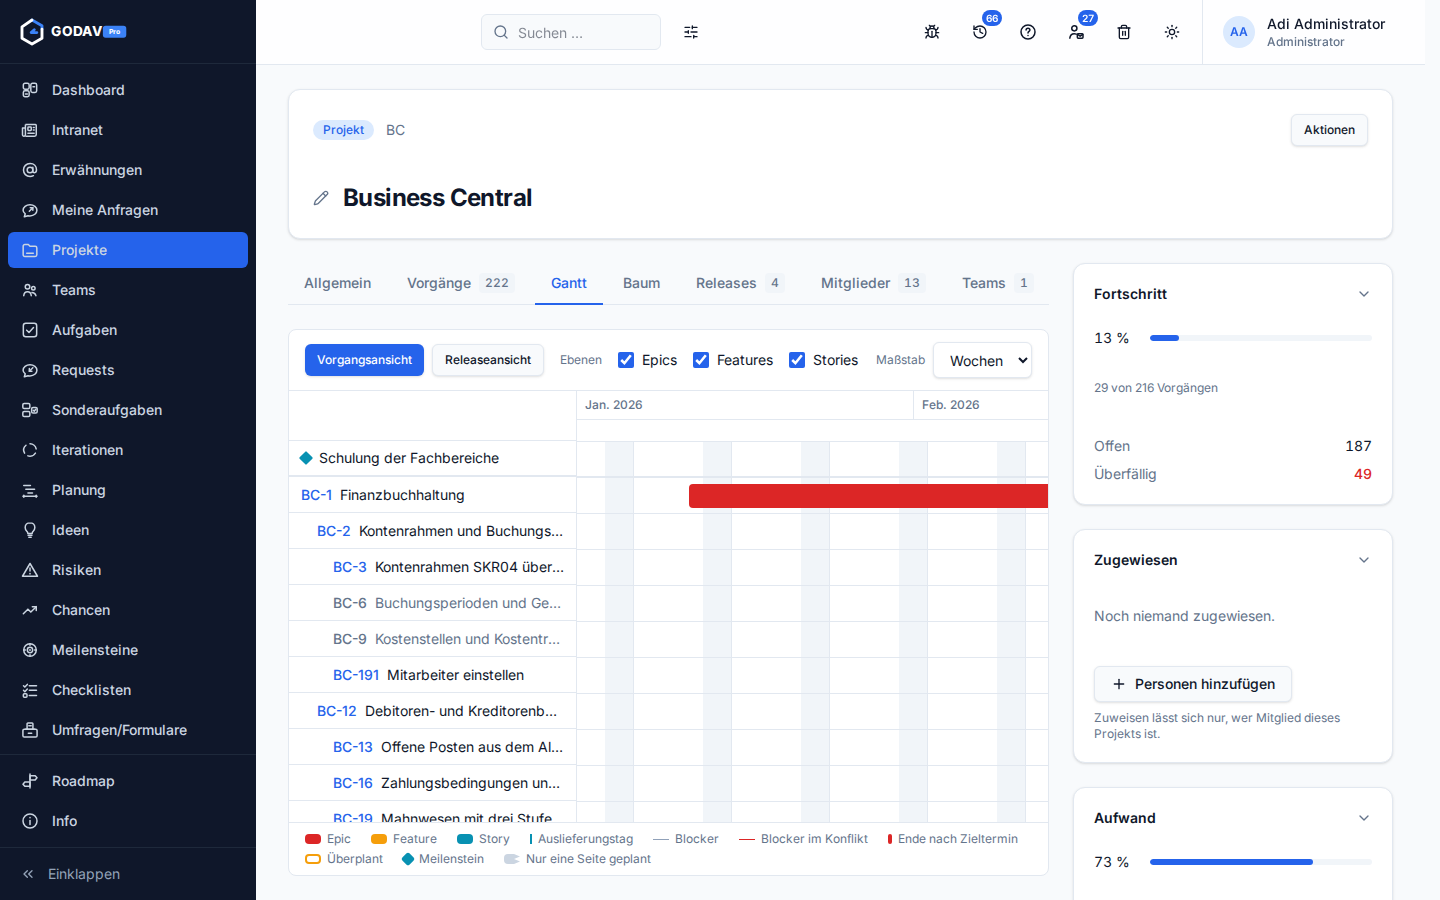Focus the Suchen search field

pos(571,32)
